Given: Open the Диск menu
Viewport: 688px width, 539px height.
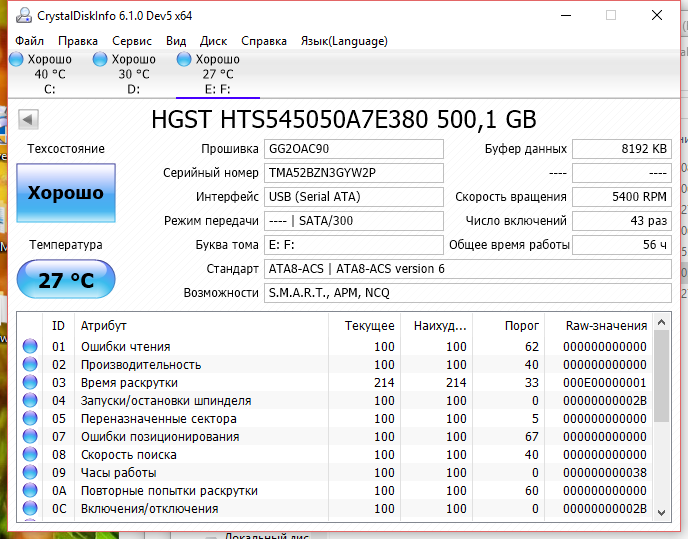Looking at the screenshot, I should coord(213,41).
